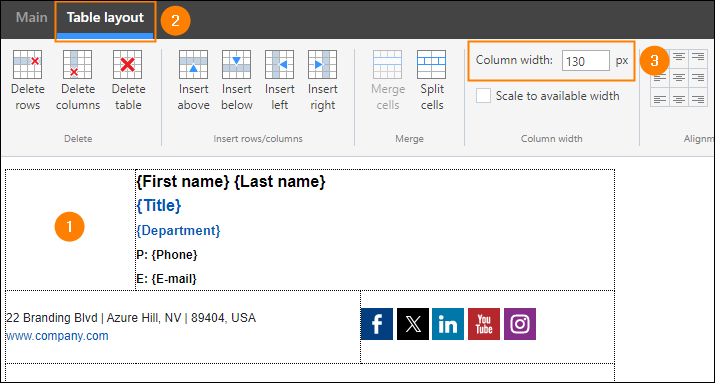Insert a row below
This screenshot has width=715, height=383.
pyautogui.click(x=237, y=65)
